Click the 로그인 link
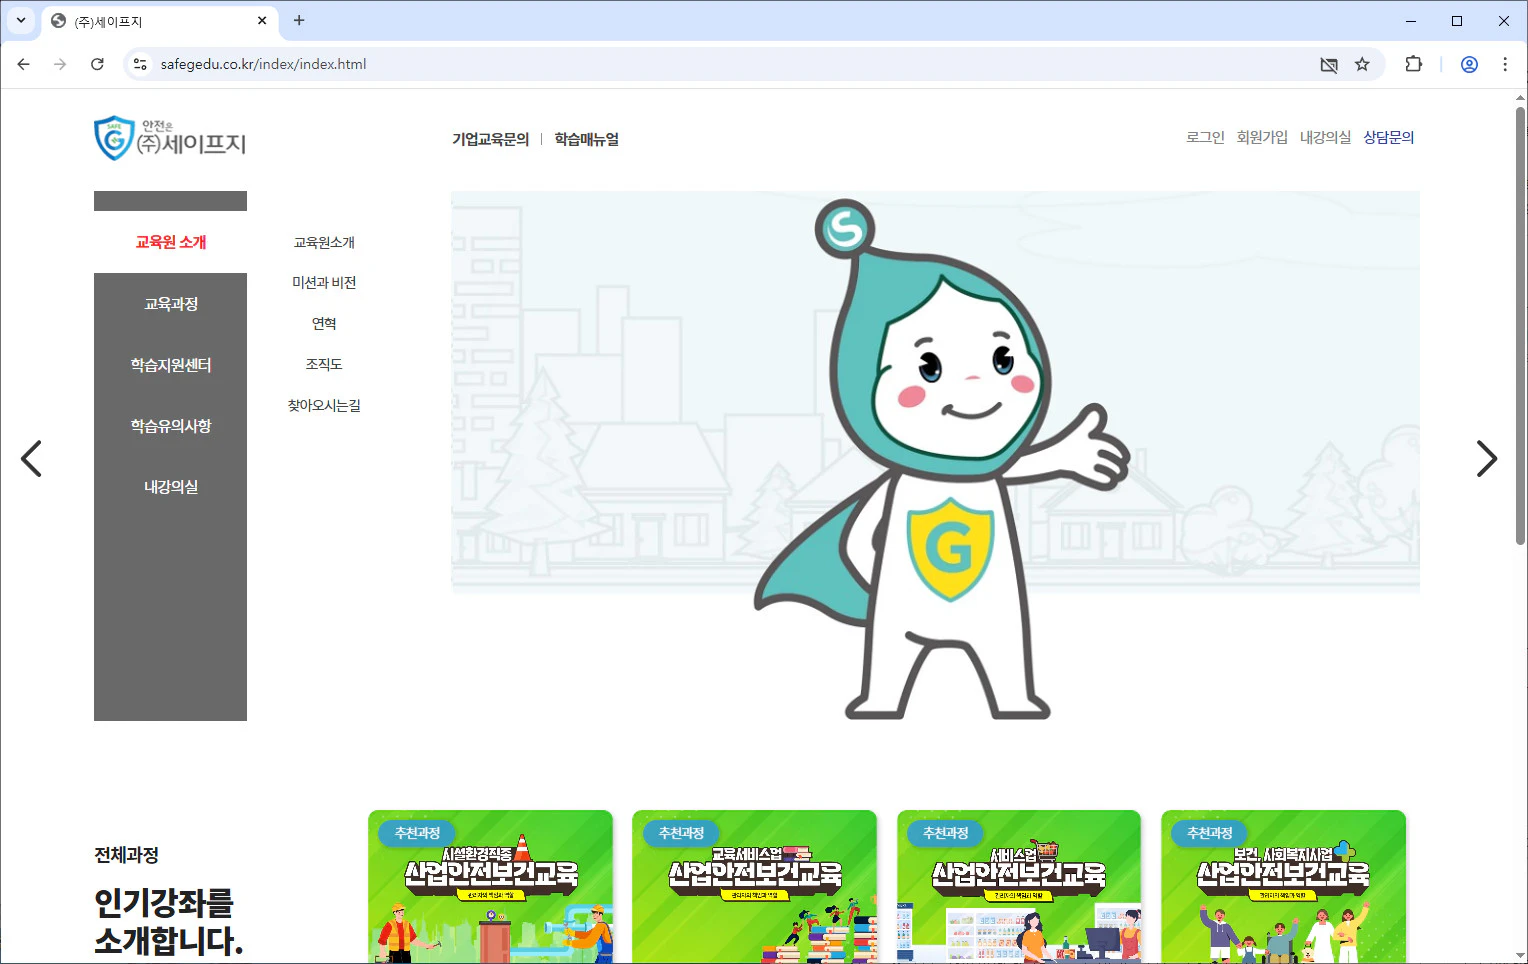Viewport: 1528px width, 964px height. pos(1204,137)
